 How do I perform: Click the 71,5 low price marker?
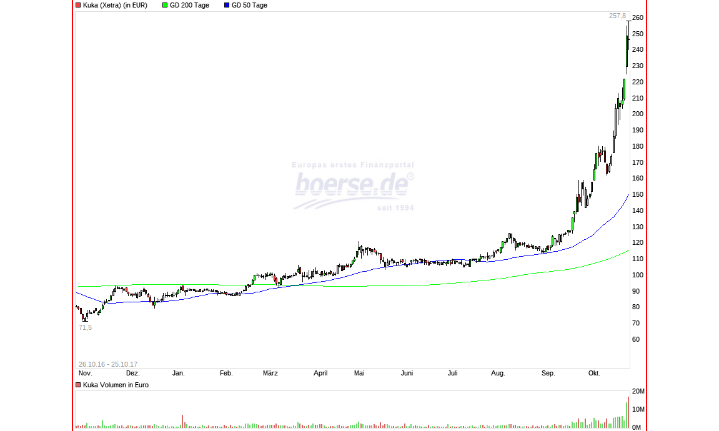[84, 328]
